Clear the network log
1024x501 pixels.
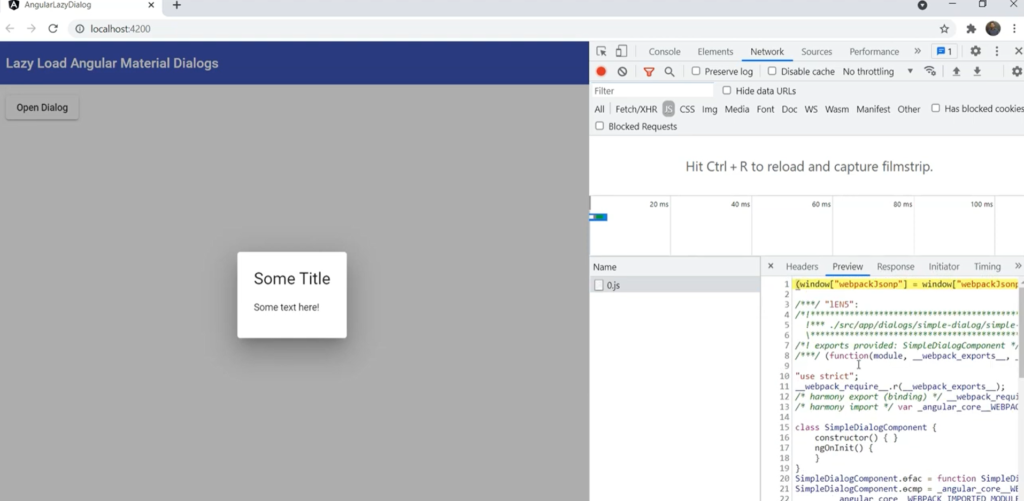point(622,72)
